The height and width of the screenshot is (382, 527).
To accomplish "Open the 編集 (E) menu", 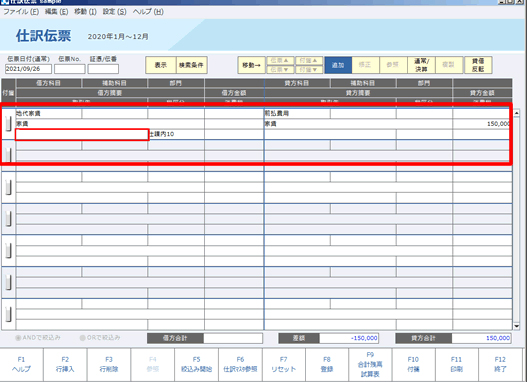I will click(x=56, y=12).
